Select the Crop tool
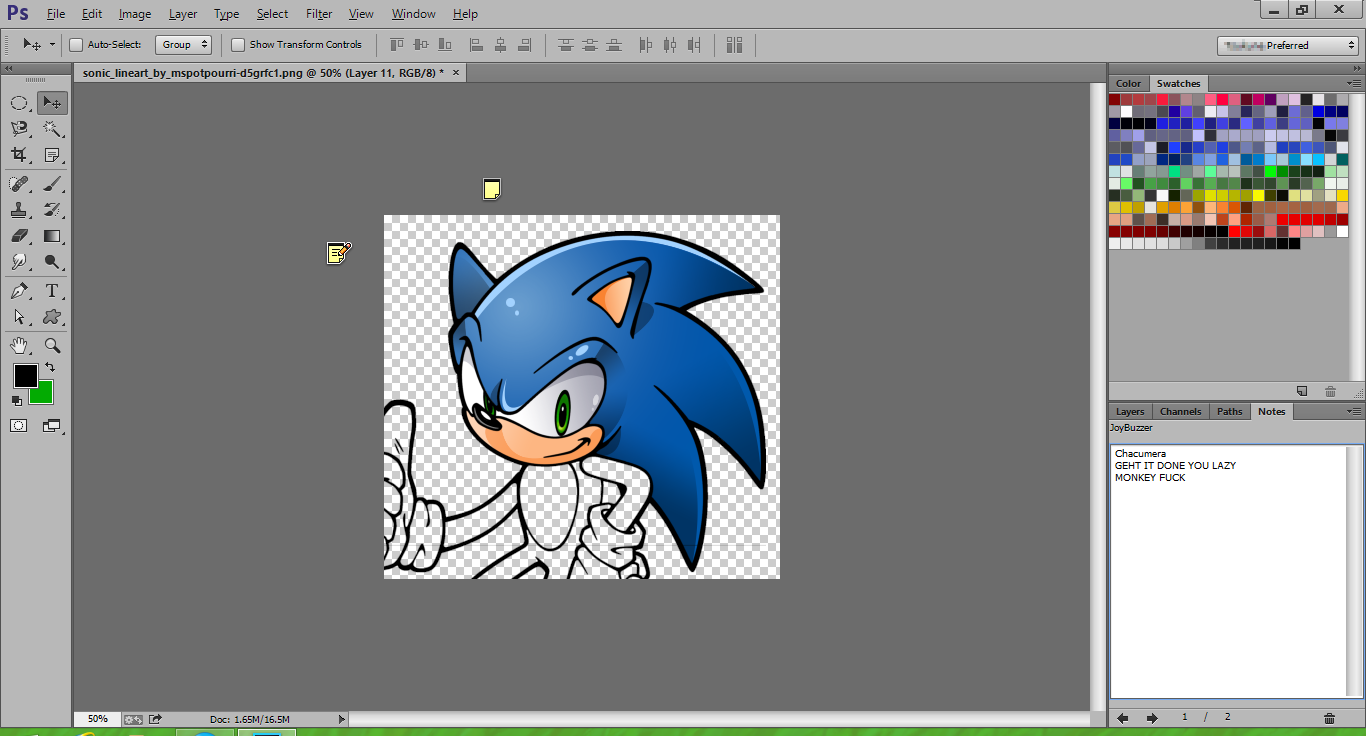 tap(19, 155)
